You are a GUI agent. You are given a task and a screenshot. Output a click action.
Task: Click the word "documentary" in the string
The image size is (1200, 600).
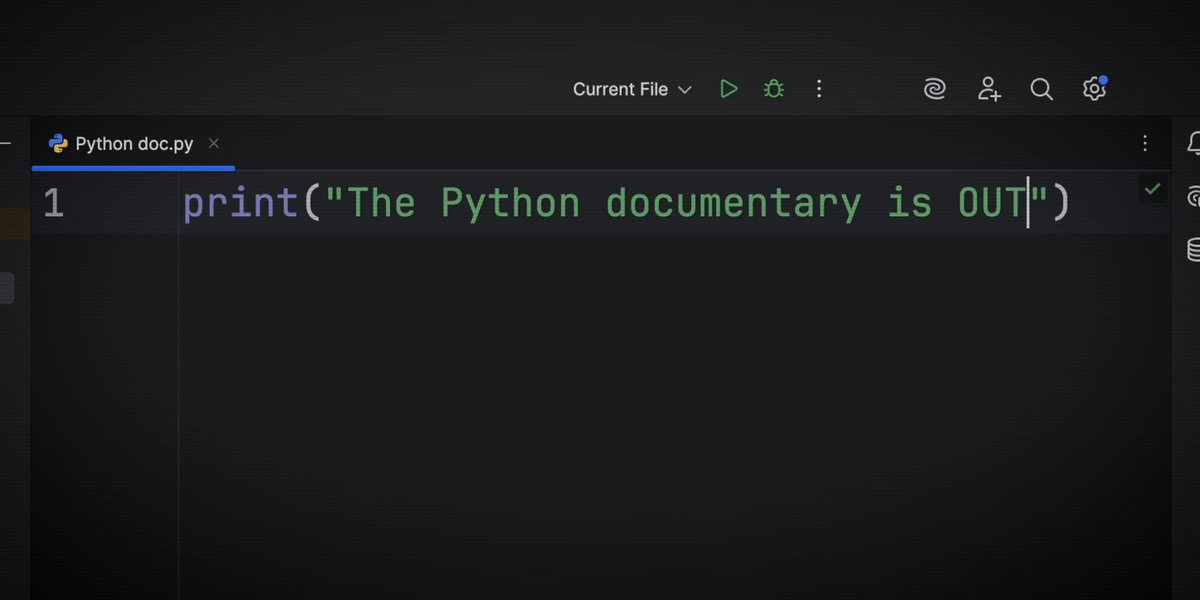(x=733, y=204)
